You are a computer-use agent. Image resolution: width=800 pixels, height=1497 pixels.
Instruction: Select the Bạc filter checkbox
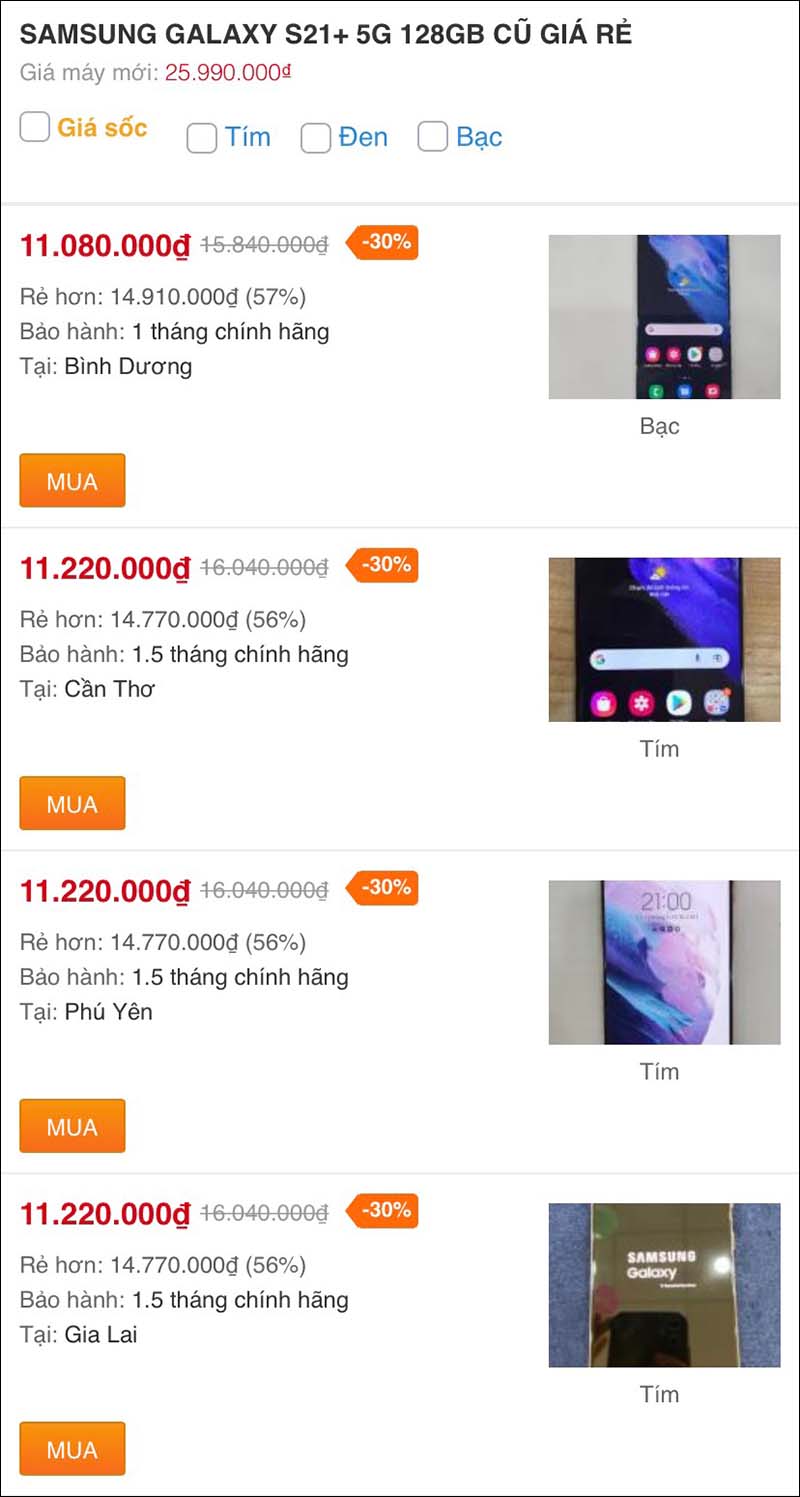[x=432, y=137]
